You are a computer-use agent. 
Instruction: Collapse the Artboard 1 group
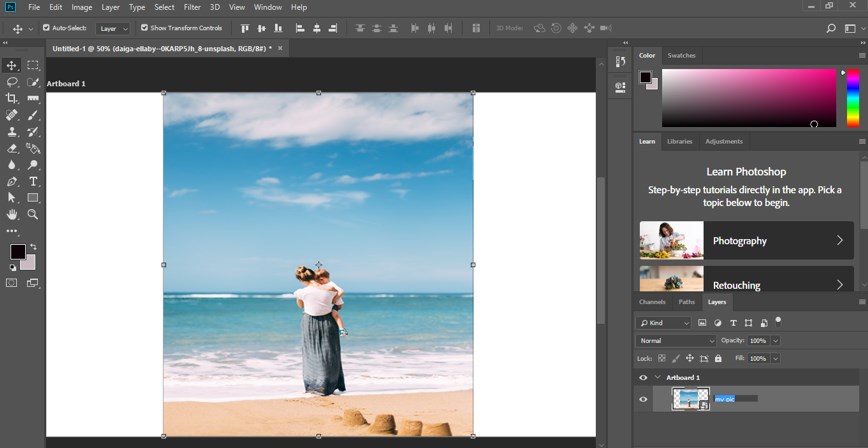tap(657, 377)
